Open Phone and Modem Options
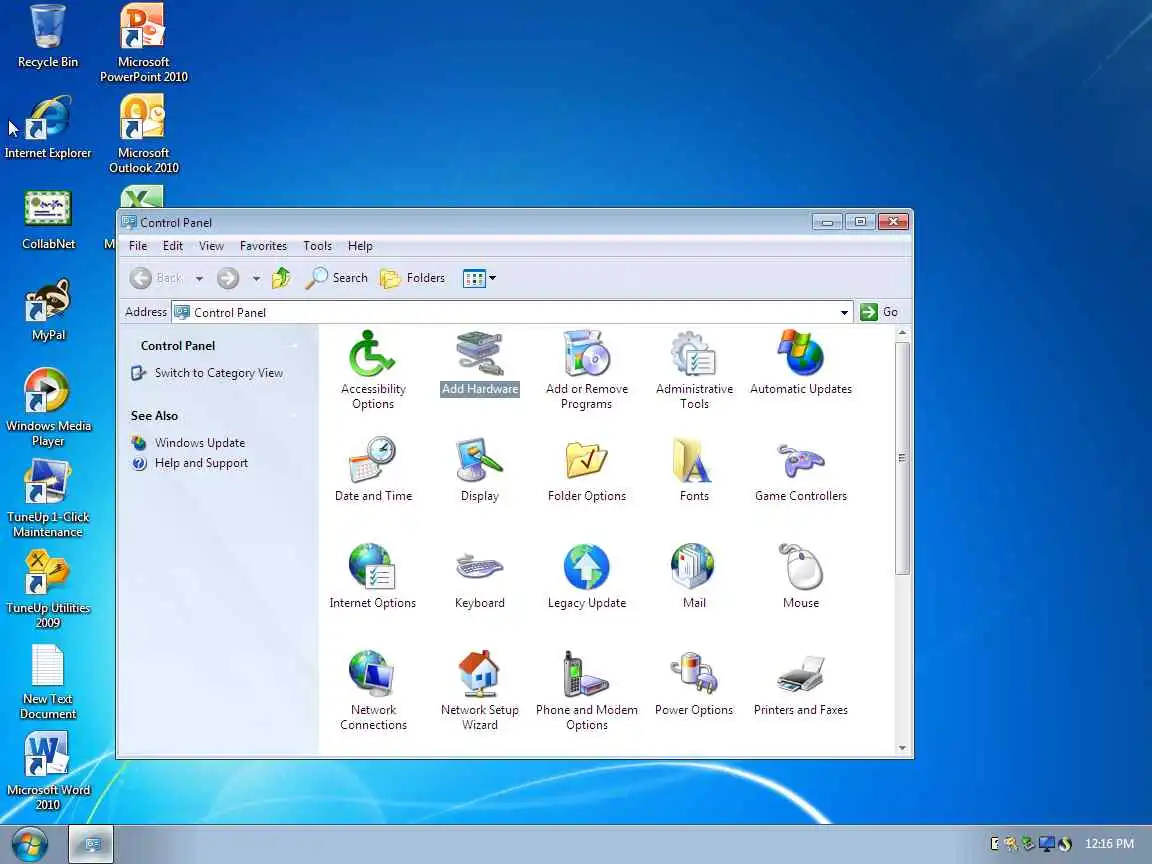Image resolution: width=1152 pixels, height=864 pixels. pyautogui.click(x=586, y=691)
